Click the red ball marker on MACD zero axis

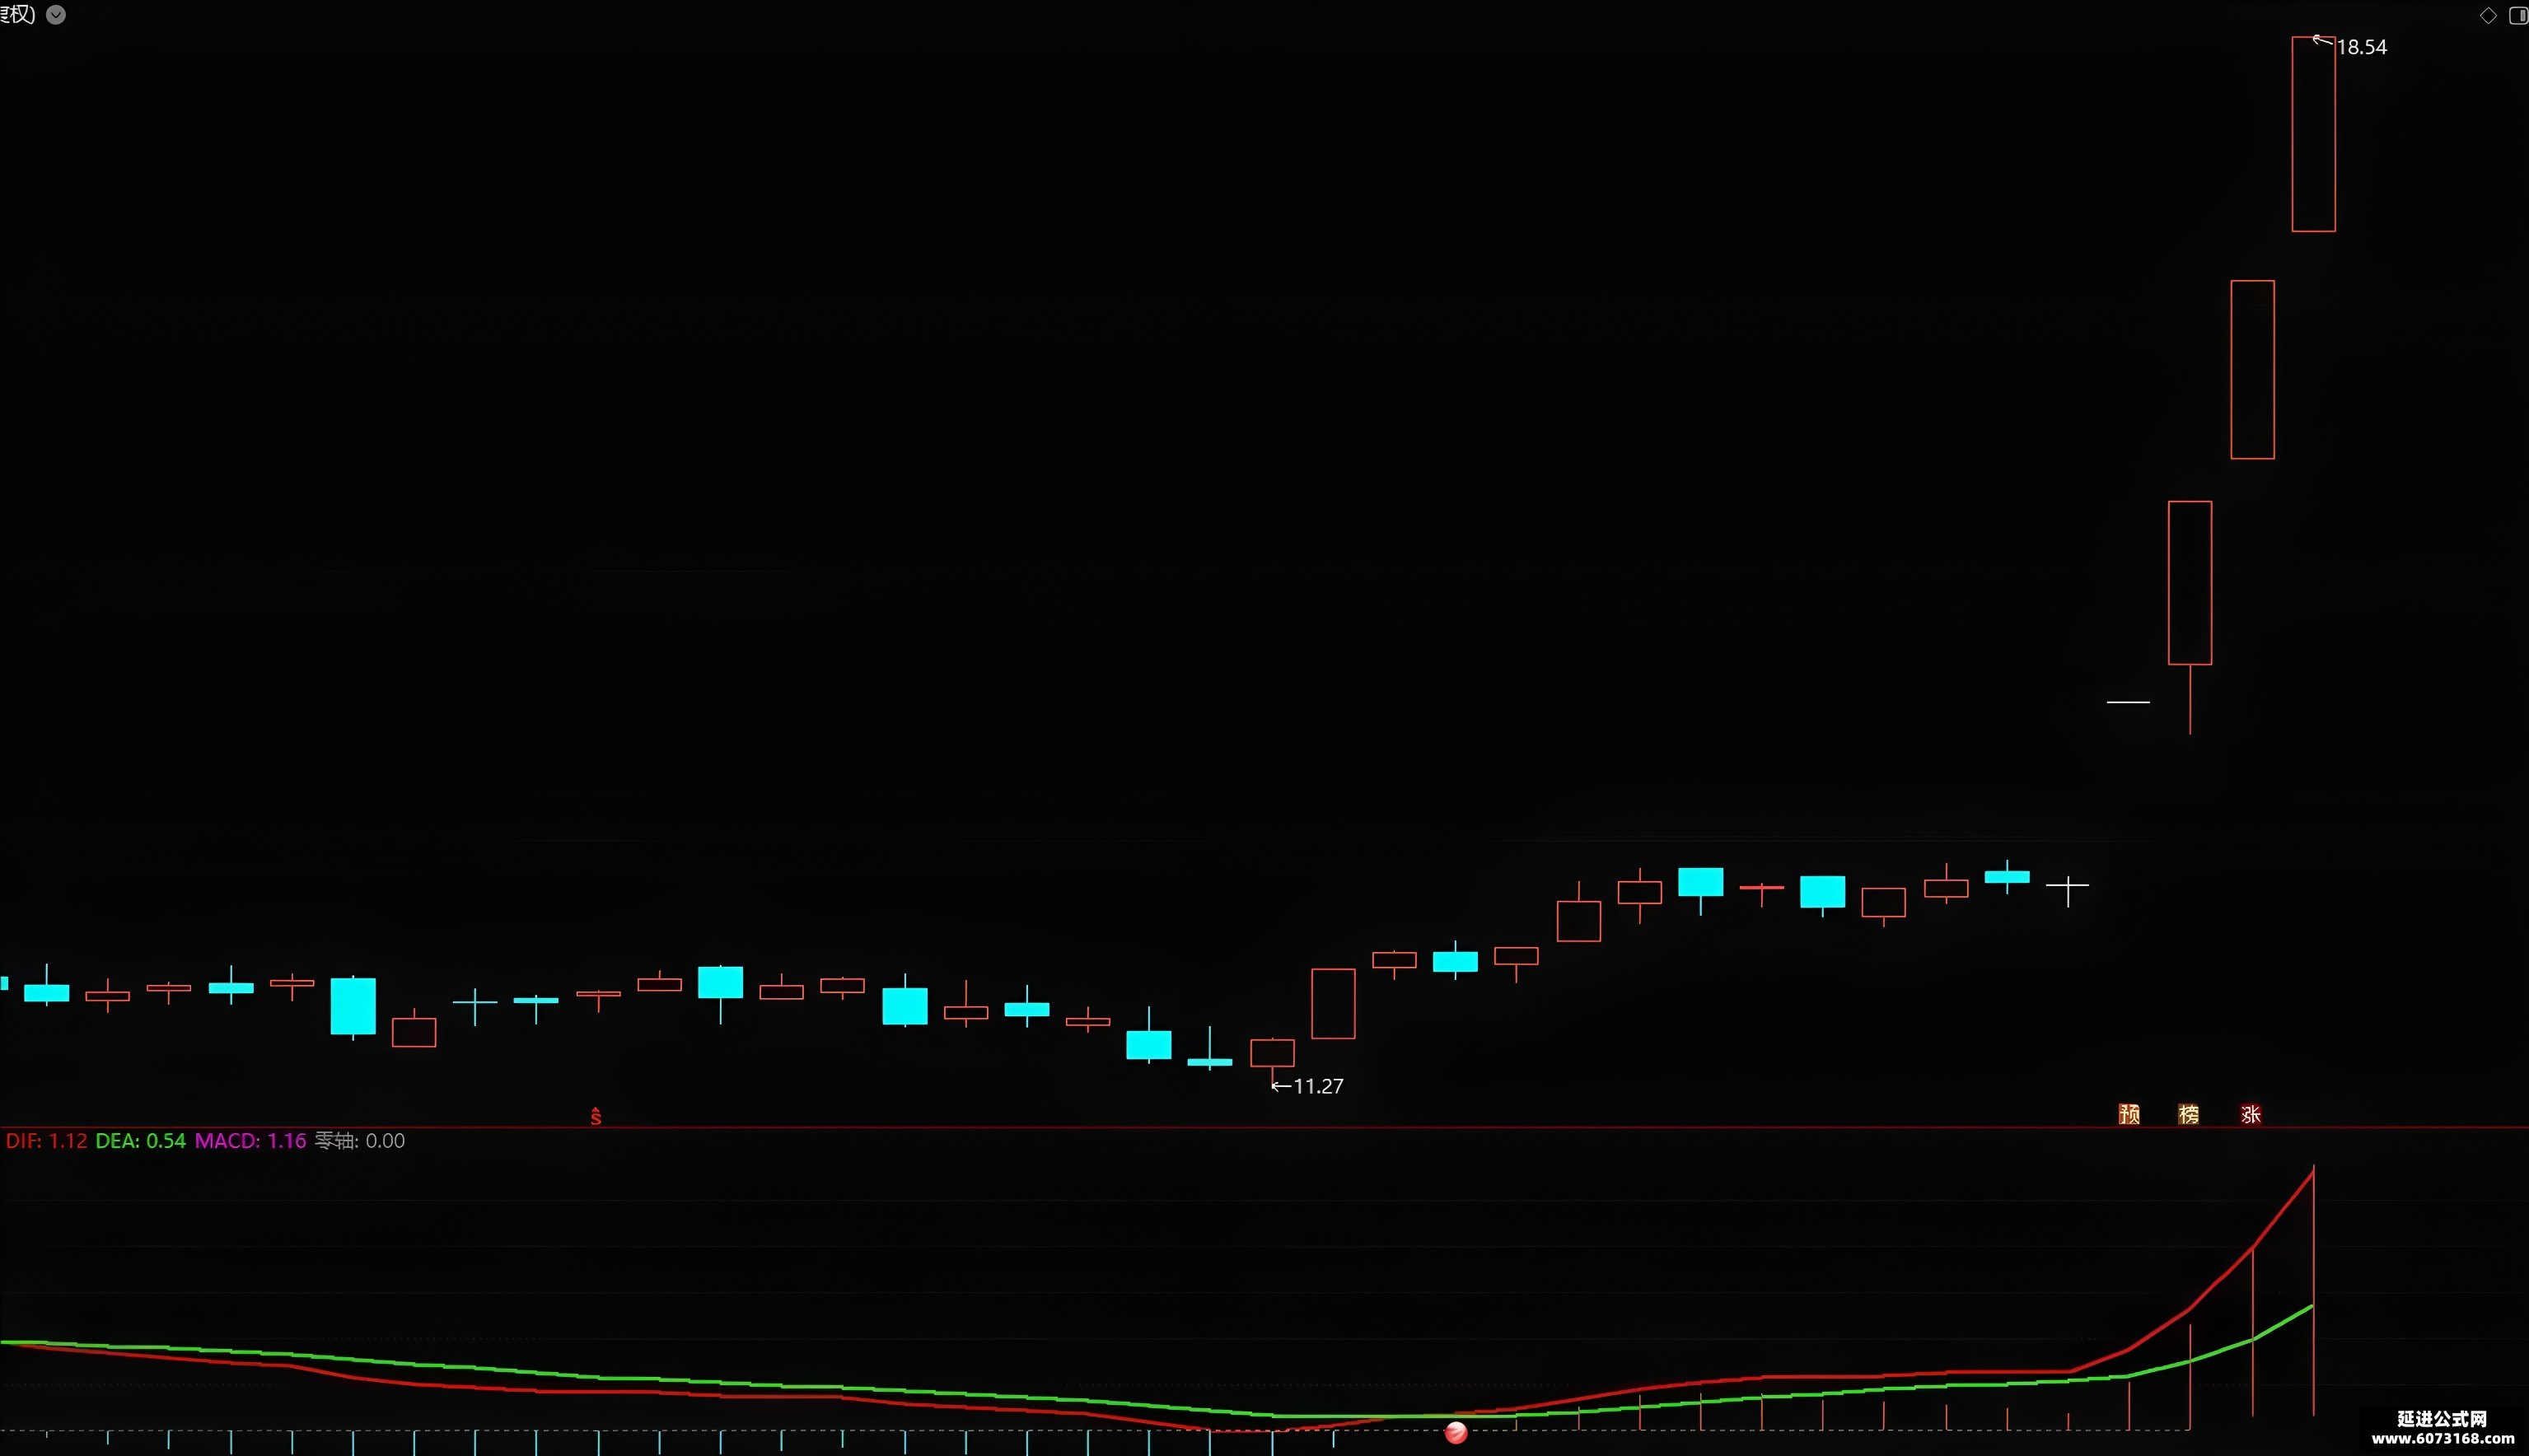point(1456,1433)
